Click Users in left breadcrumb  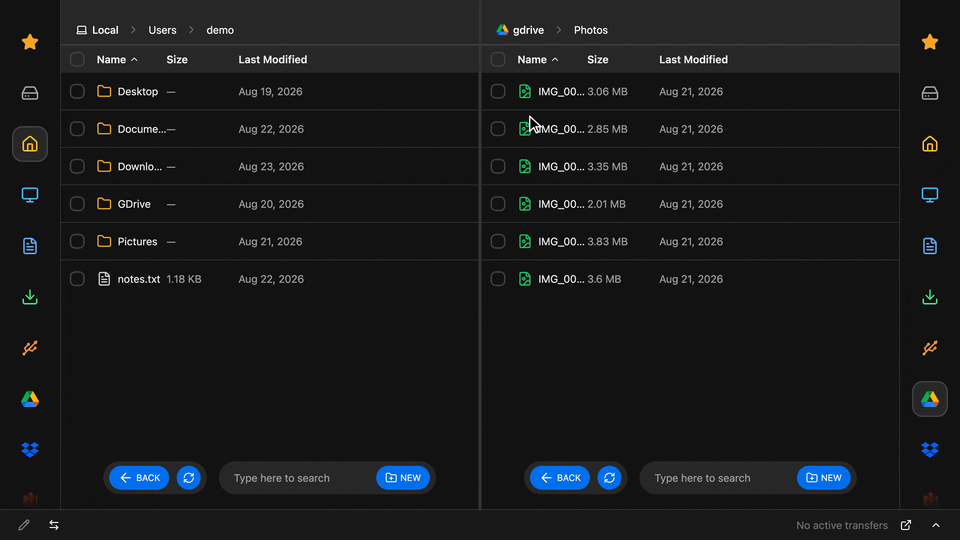pos(162,30)
